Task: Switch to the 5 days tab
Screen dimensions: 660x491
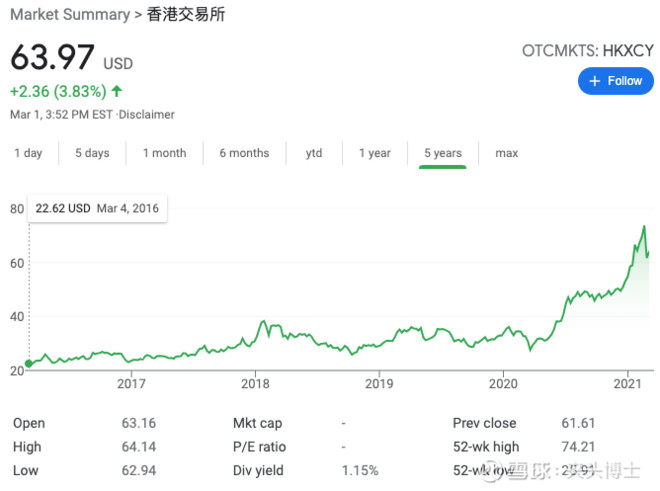Action: click(x=92, y=153)
